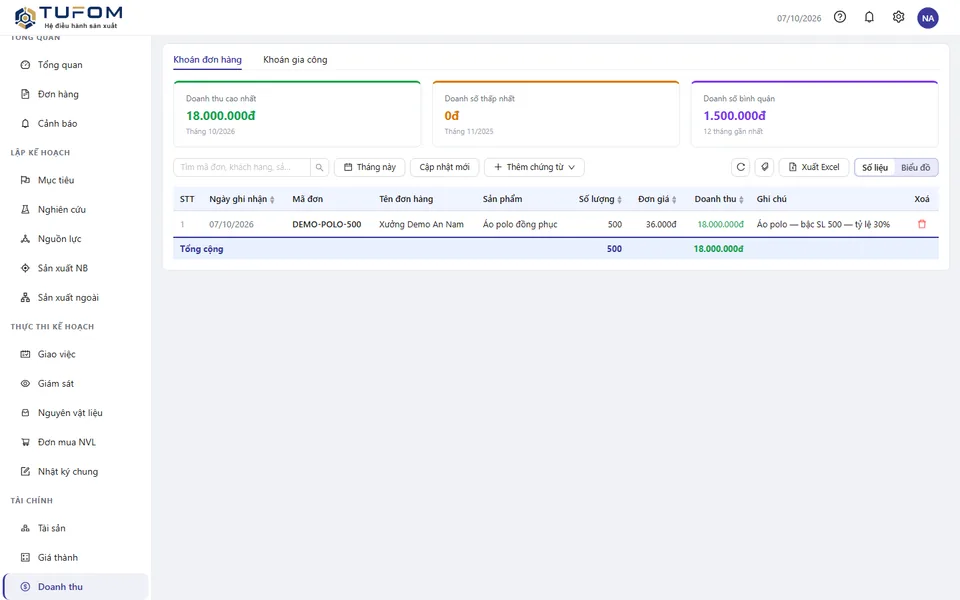Click the Doanh thu cao nhất card

297,114
